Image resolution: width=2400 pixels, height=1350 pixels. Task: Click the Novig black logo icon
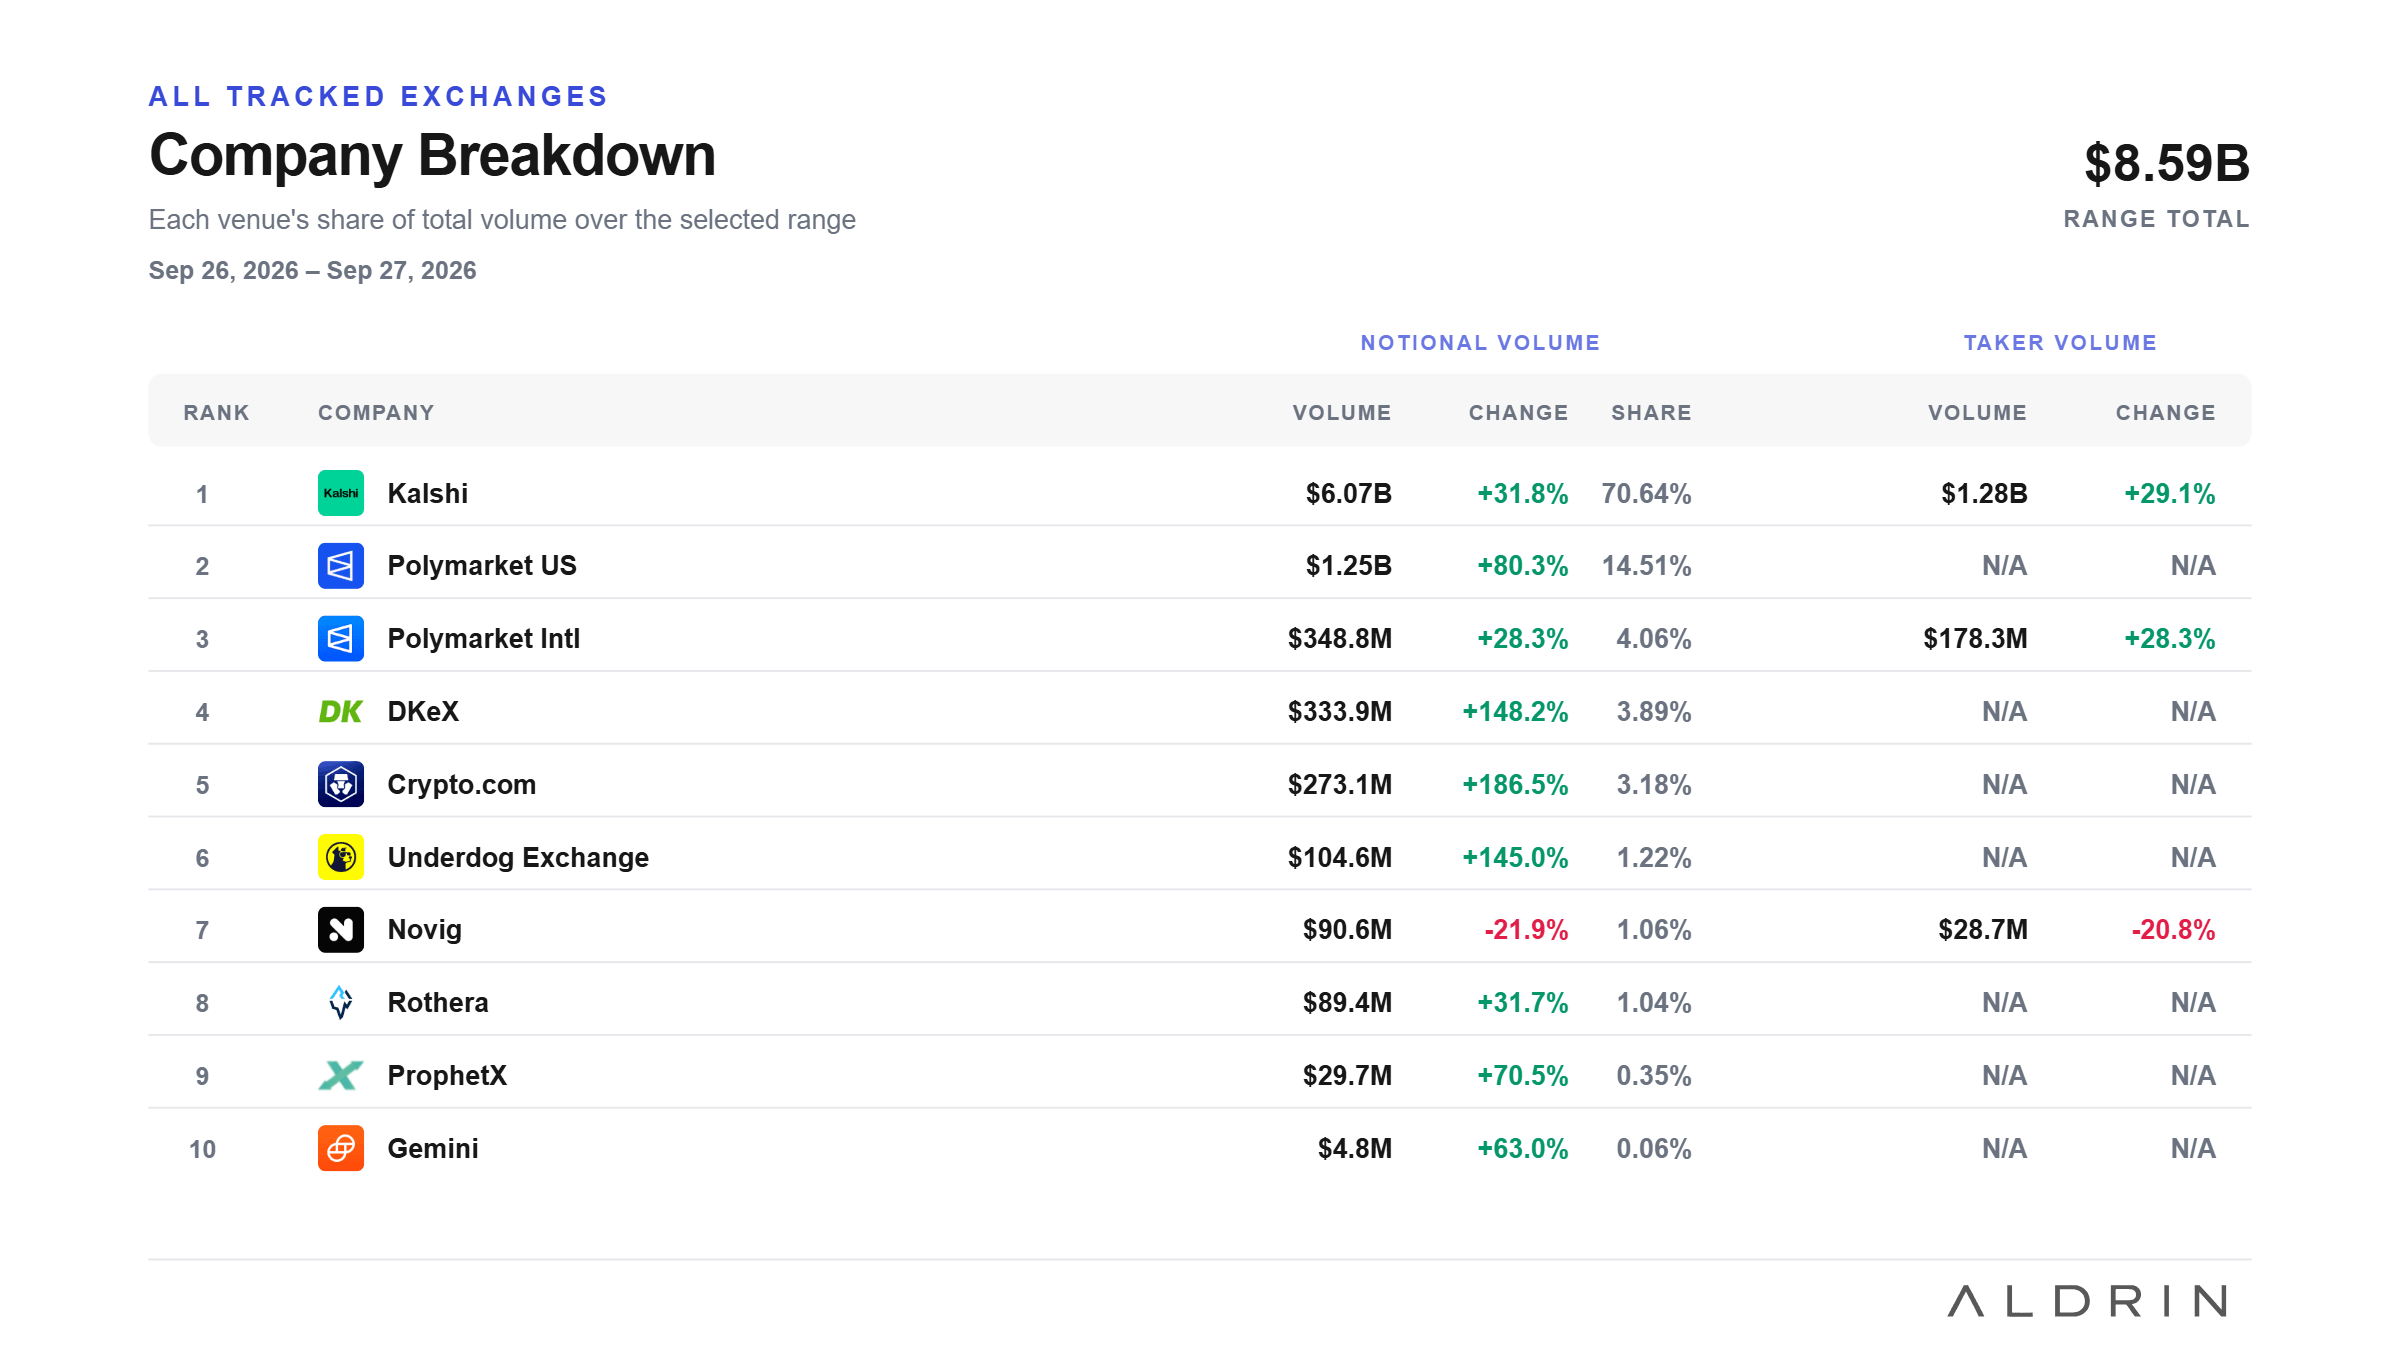tap(341, 930)
